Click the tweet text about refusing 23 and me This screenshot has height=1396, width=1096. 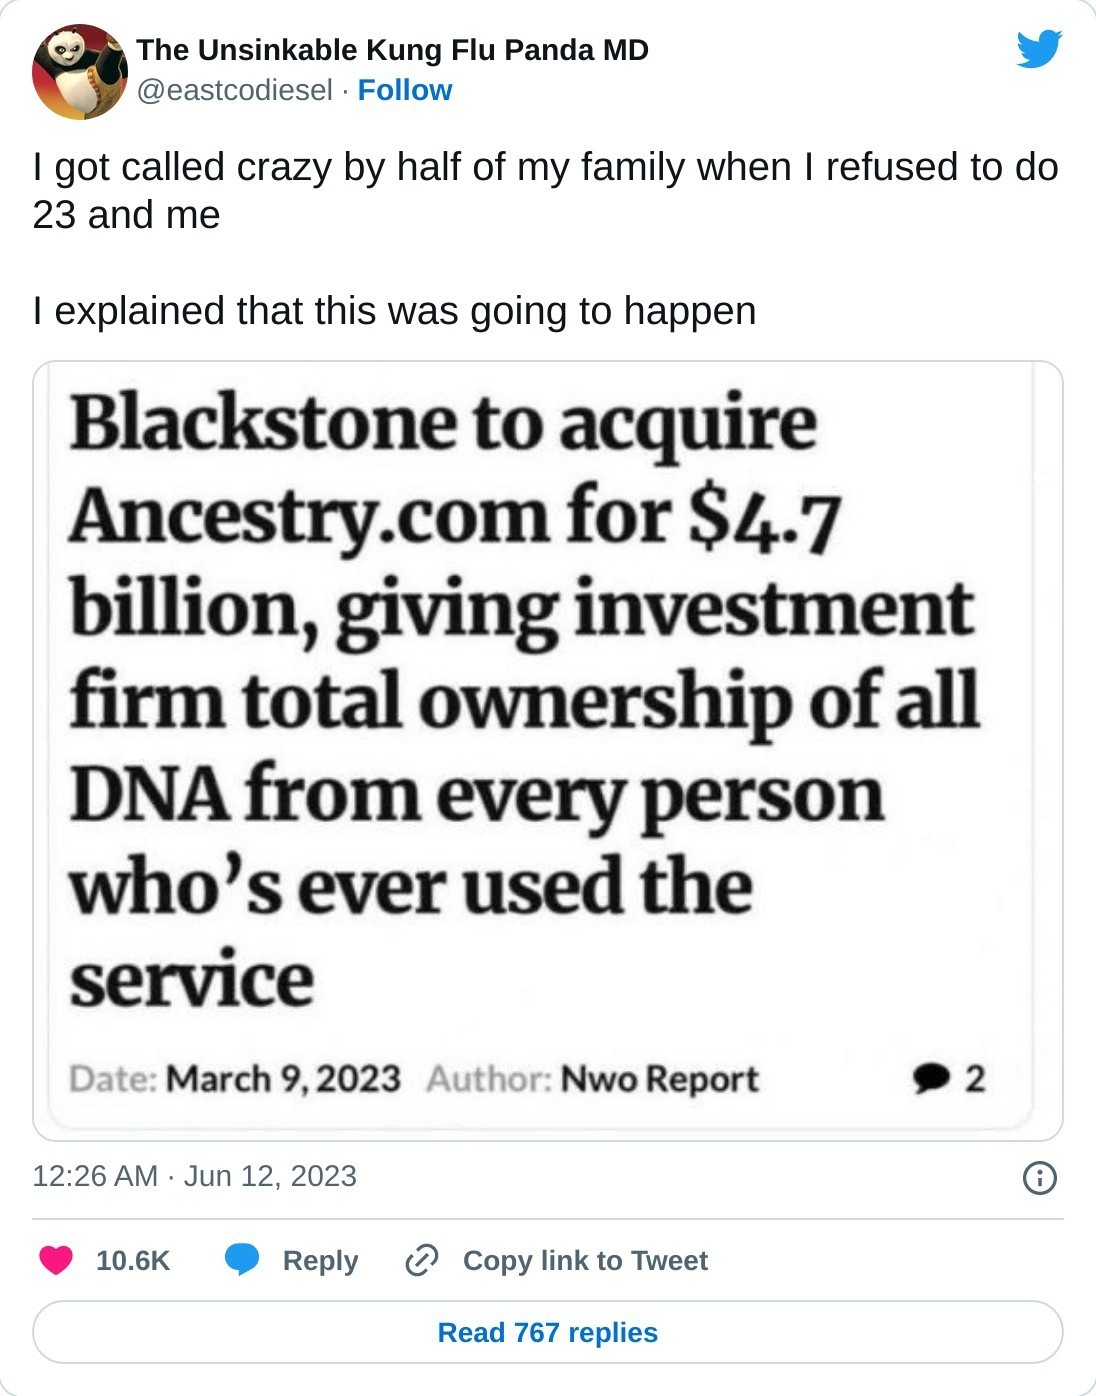pos(545,190)
